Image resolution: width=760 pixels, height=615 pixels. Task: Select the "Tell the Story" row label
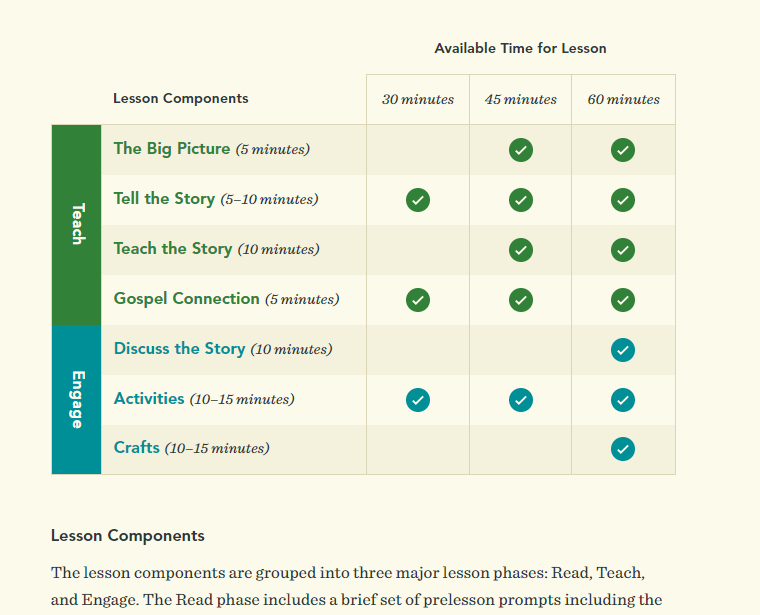click(x=164, y=199)
